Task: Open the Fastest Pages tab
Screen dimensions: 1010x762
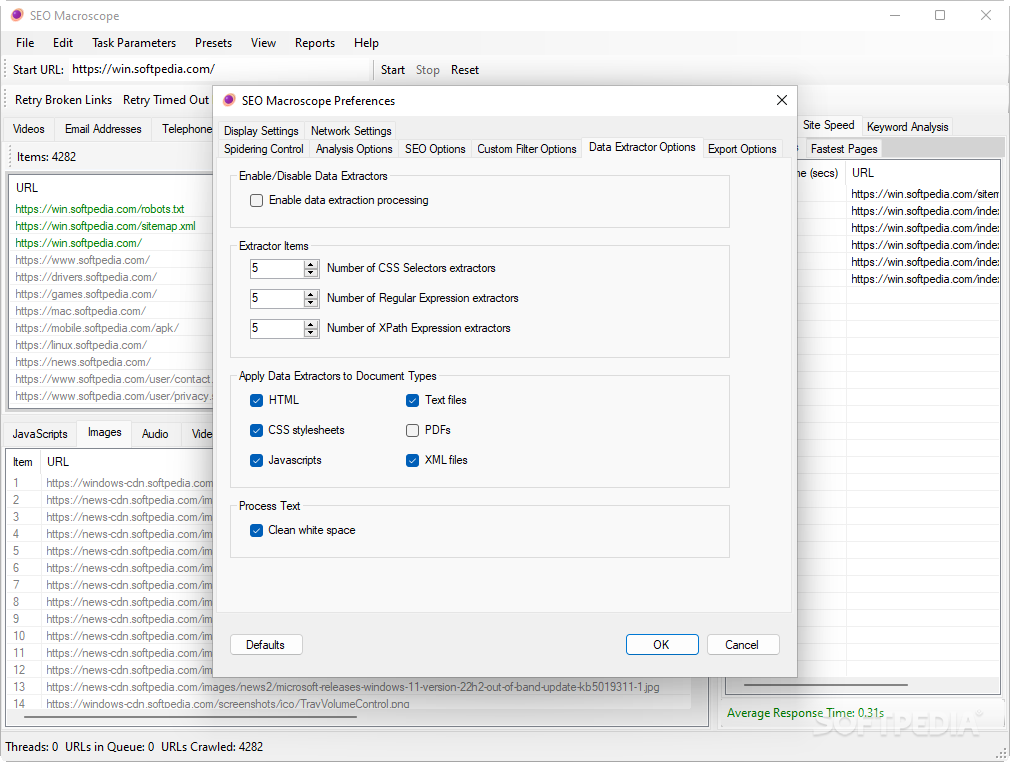Action: pos(844,149)
